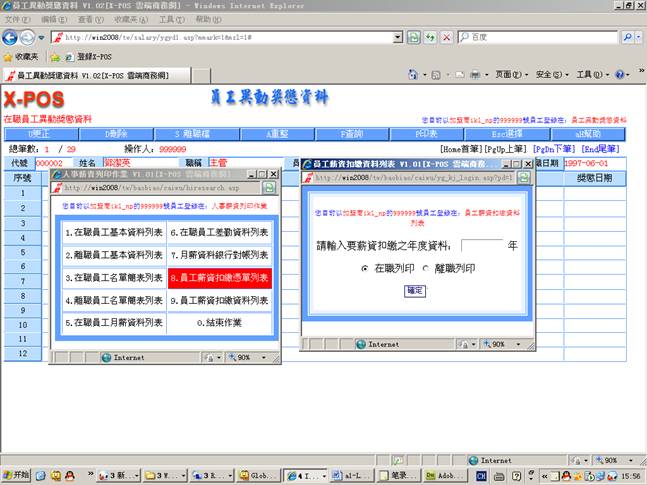Viewport: 647px width, 485px height.
Task: Open the 查看(V) menu
Action: pos(91,20)
